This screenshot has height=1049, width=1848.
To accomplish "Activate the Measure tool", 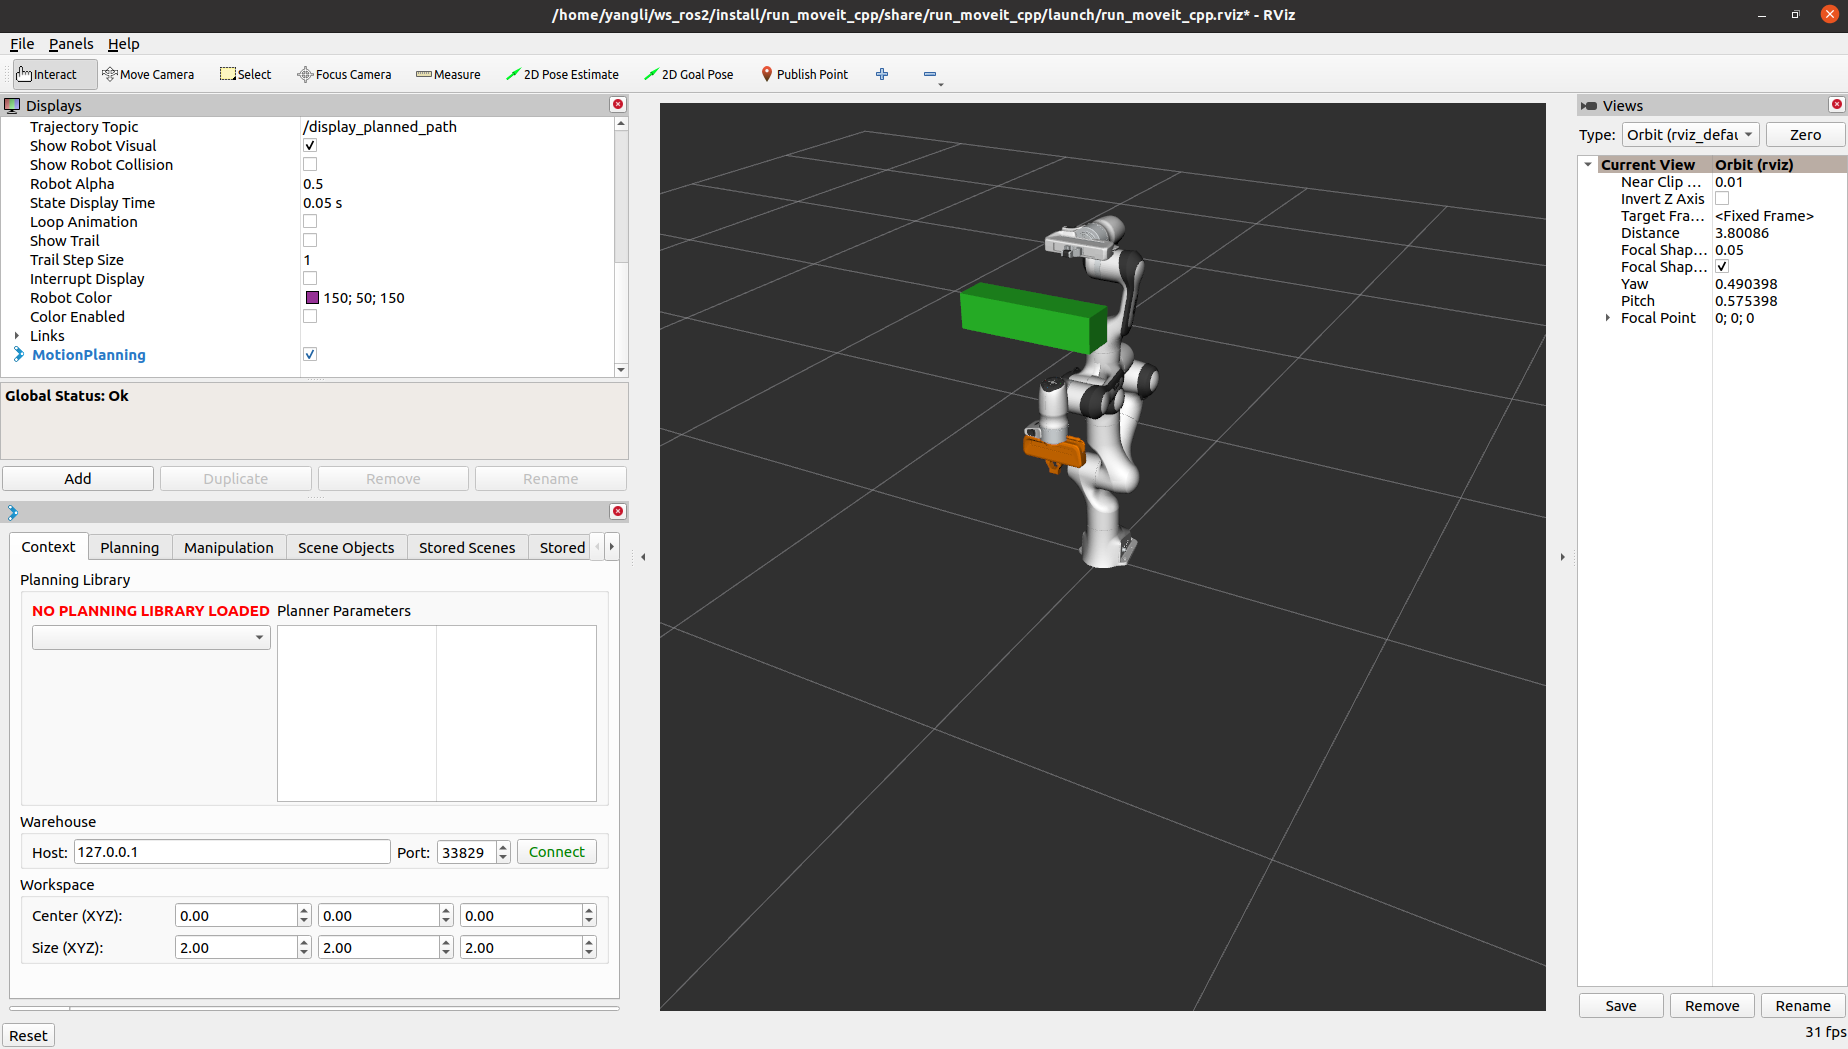I will coord(448,74).
